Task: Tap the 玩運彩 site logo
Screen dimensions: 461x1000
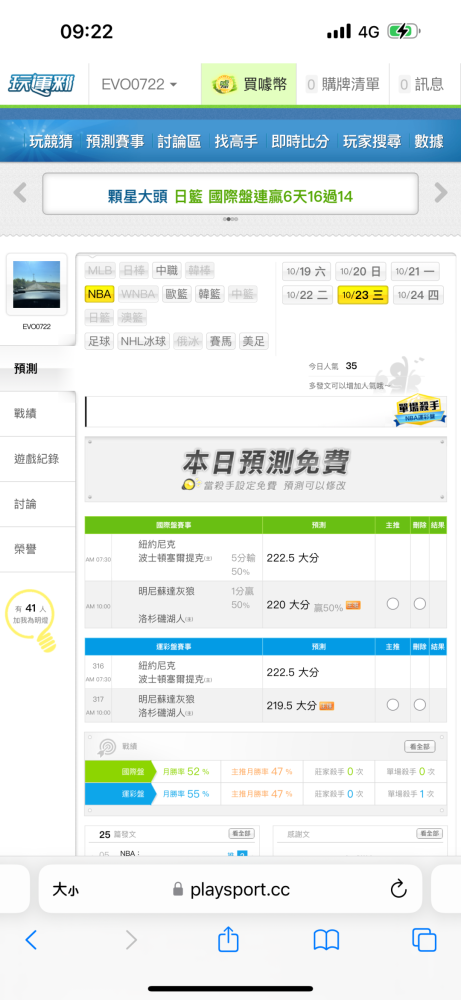Action: [x=40, y=84]
